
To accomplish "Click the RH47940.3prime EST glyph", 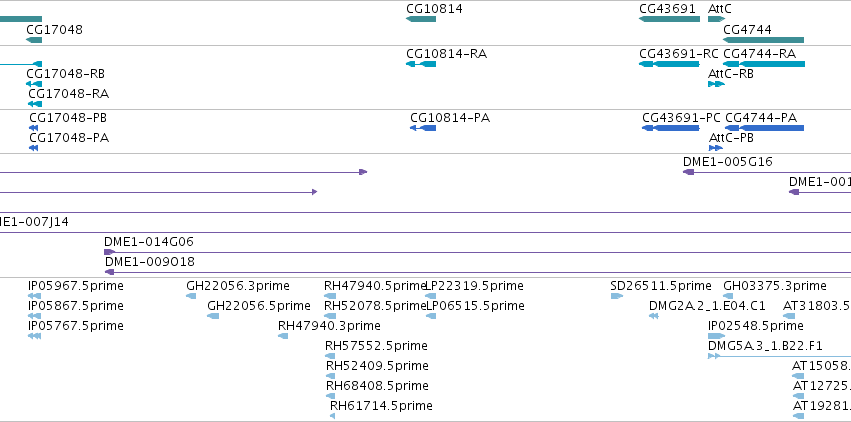I will pos(283,336).
